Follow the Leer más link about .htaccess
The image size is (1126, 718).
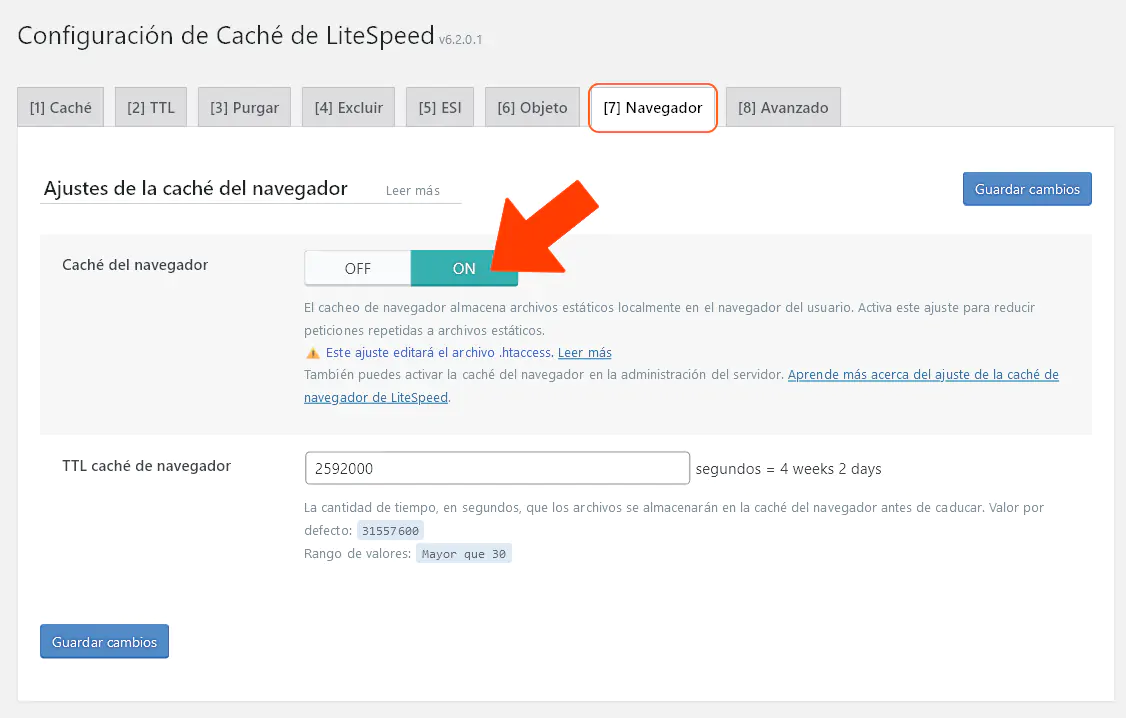(585, 353)
